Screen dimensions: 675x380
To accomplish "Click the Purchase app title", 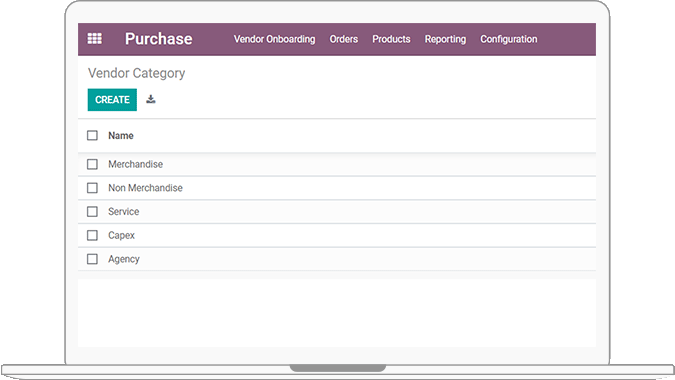I will coord(158,39).
